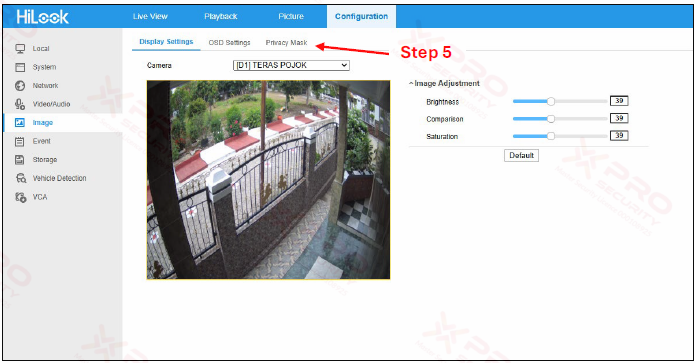Open the Playback tab
695x363 pixels.
click(x=221, y=16)
